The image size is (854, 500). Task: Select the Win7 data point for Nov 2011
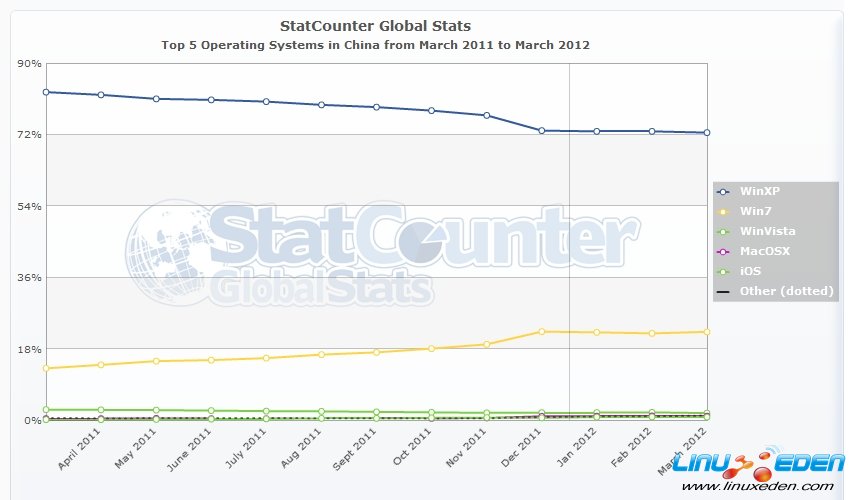486,344
